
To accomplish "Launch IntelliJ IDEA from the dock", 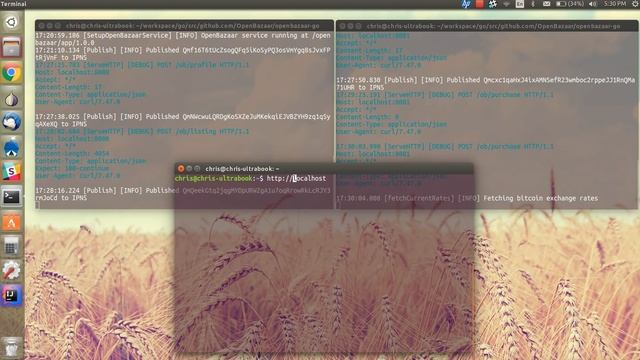I will click(x=11, y=295).
